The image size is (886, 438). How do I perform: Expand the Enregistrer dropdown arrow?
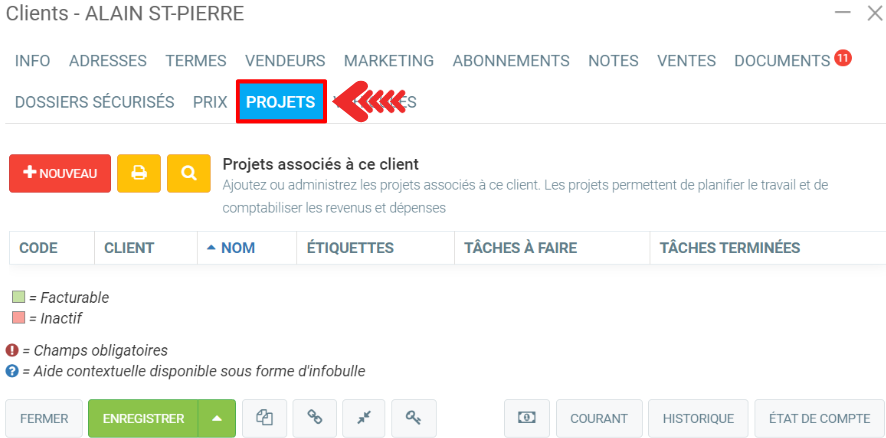click(217, 418)
